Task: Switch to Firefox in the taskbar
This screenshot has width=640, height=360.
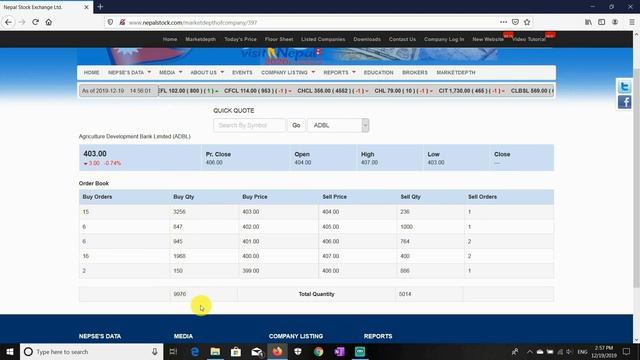Action: (x=278, y=351)
